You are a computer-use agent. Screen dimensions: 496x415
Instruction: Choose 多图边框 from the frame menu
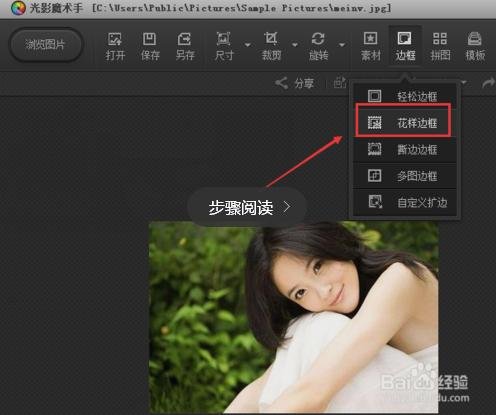(405, 176)
